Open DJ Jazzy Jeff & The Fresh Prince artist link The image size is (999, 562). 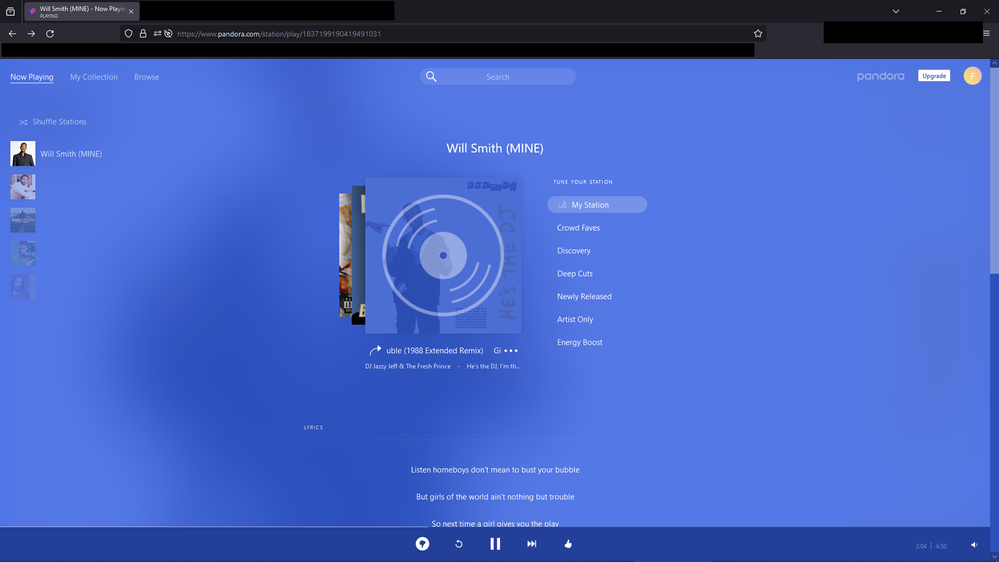point(408,366)
